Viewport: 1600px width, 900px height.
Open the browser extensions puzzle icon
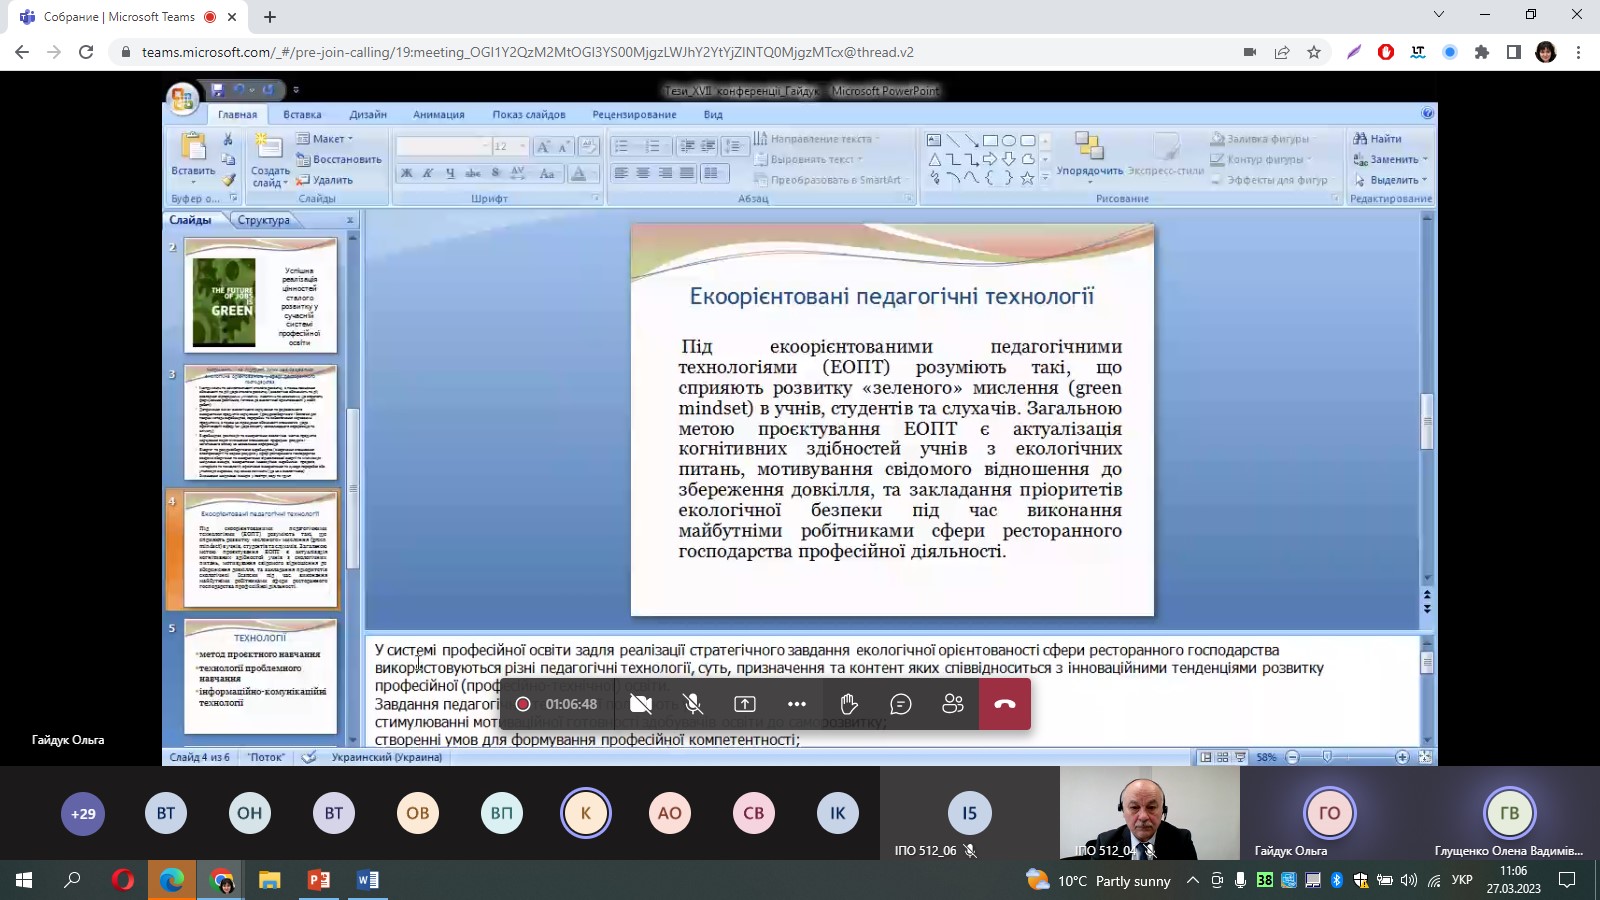click(1482, 52)
